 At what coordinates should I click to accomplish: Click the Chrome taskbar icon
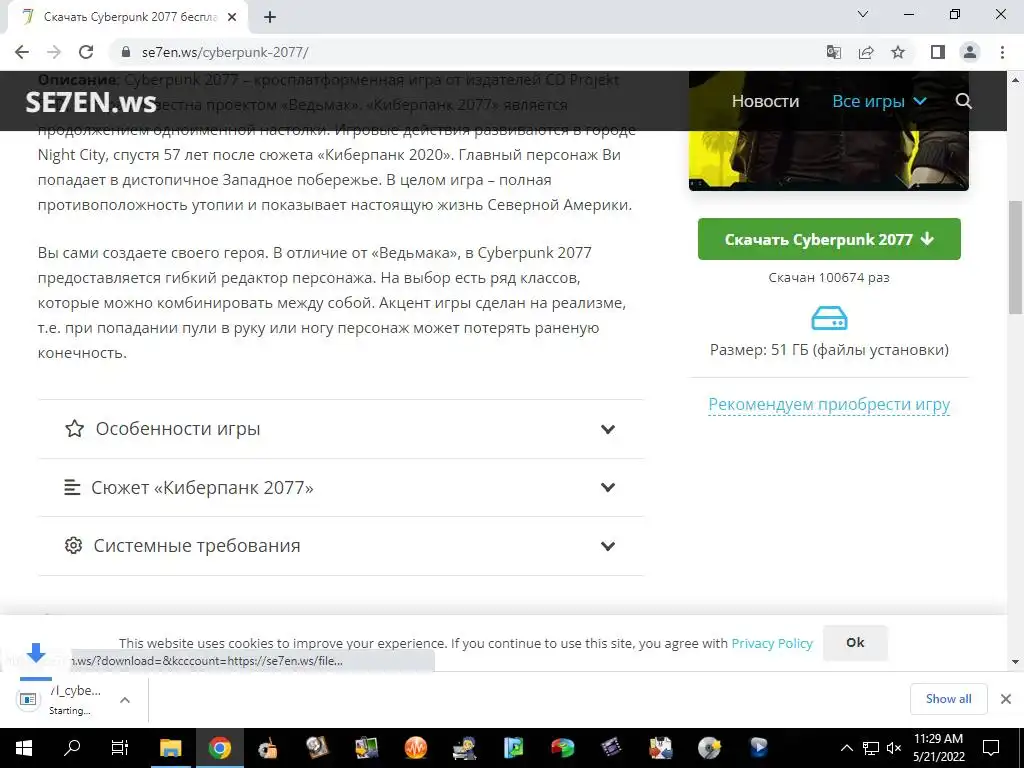click(219, 748)
